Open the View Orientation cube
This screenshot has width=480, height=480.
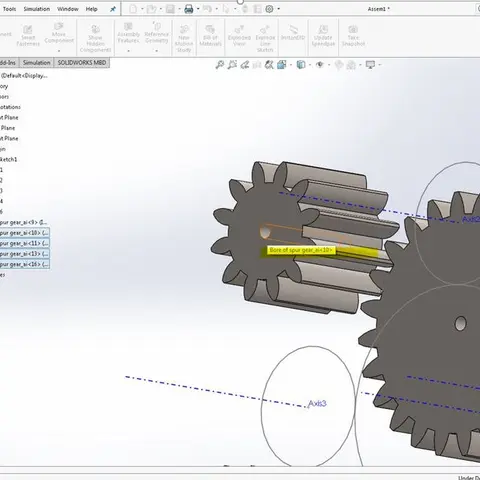pyautogui.click(x=282, y=65)
